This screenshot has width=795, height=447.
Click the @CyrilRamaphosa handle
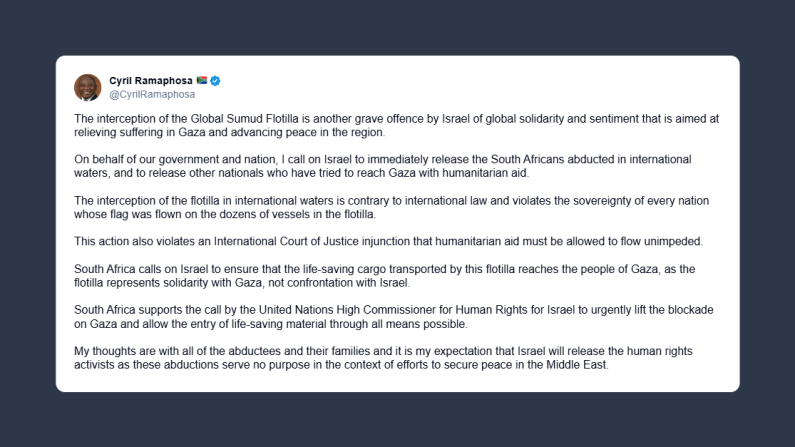pyautogui.click(x=151, y=94)
